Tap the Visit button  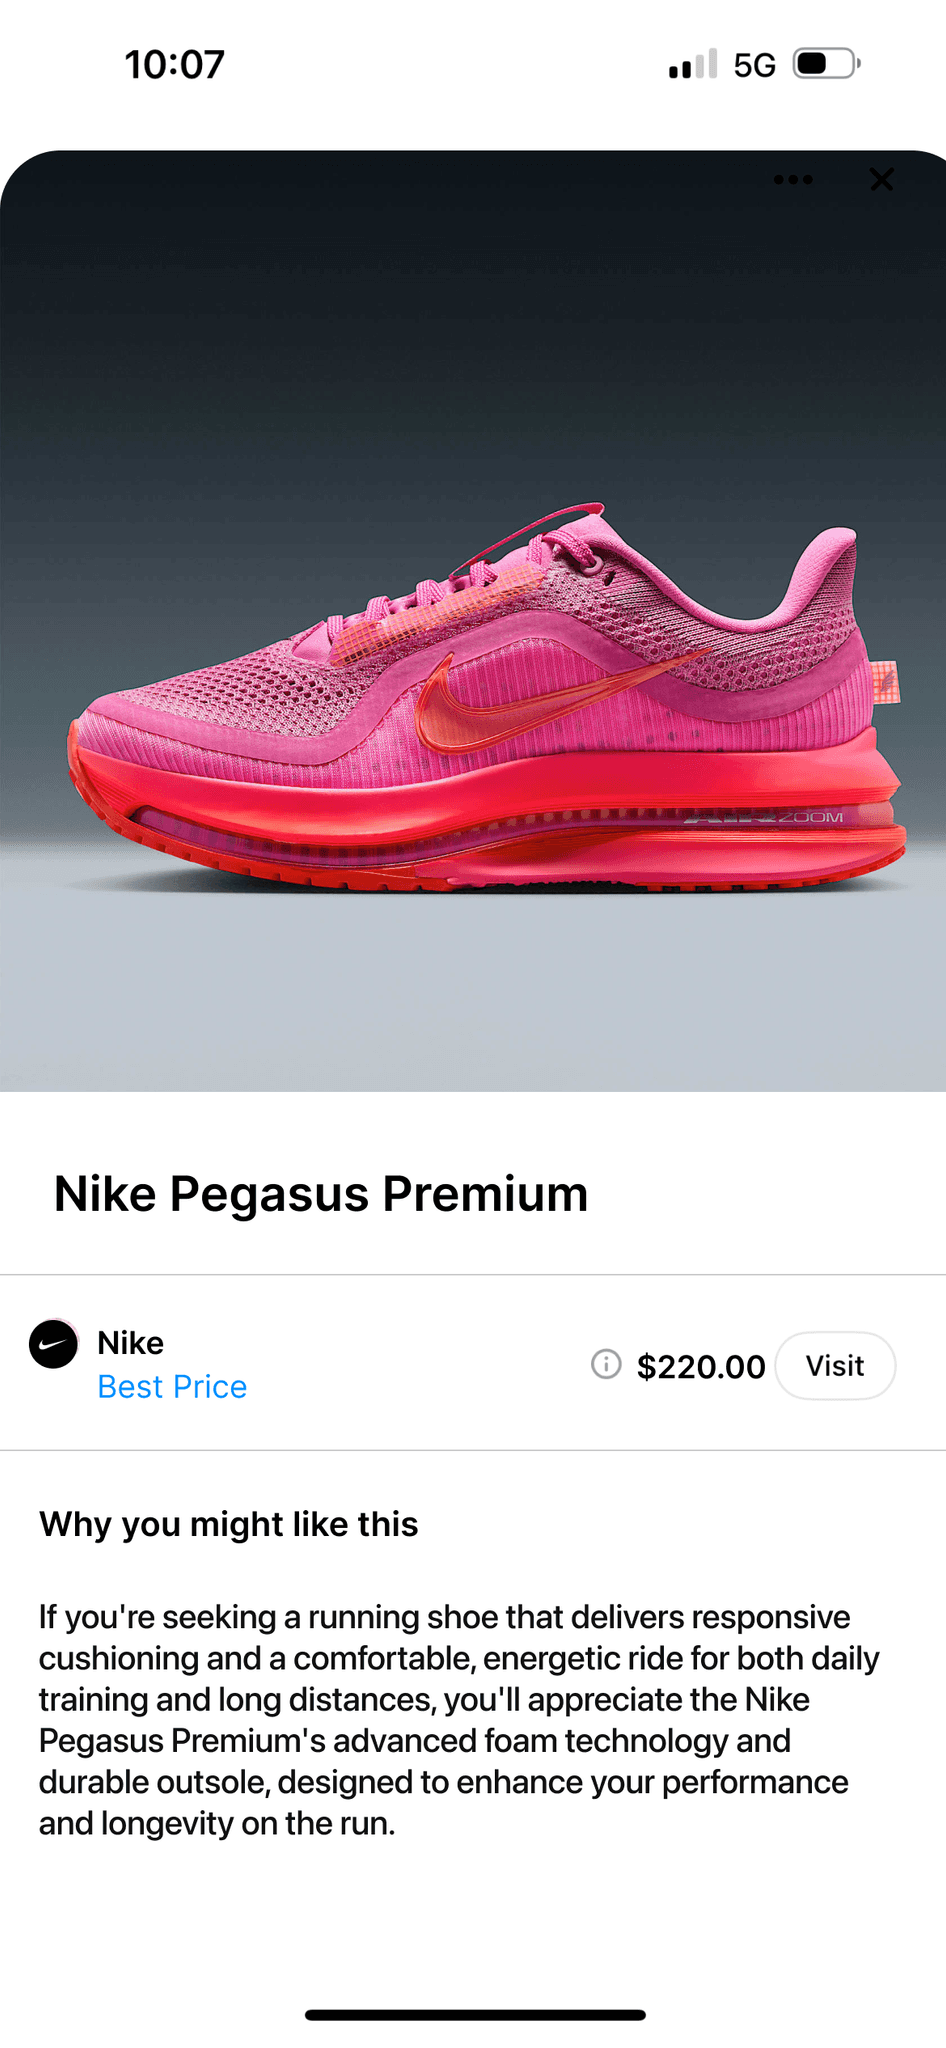click(x=835, y=1366)
